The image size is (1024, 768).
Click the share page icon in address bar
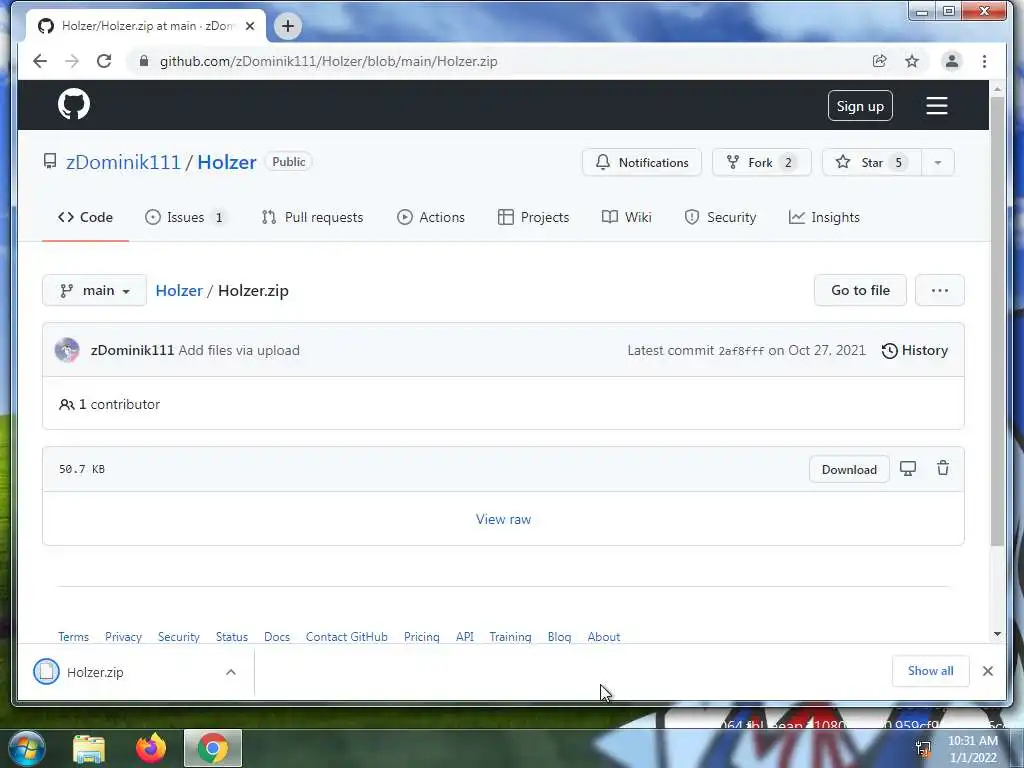point(880,61)
